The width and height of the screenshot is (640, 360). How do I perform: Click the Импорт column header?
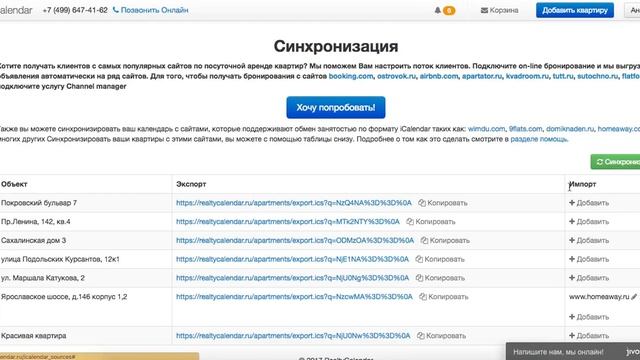pyautogui.click(x=582, y=184)
